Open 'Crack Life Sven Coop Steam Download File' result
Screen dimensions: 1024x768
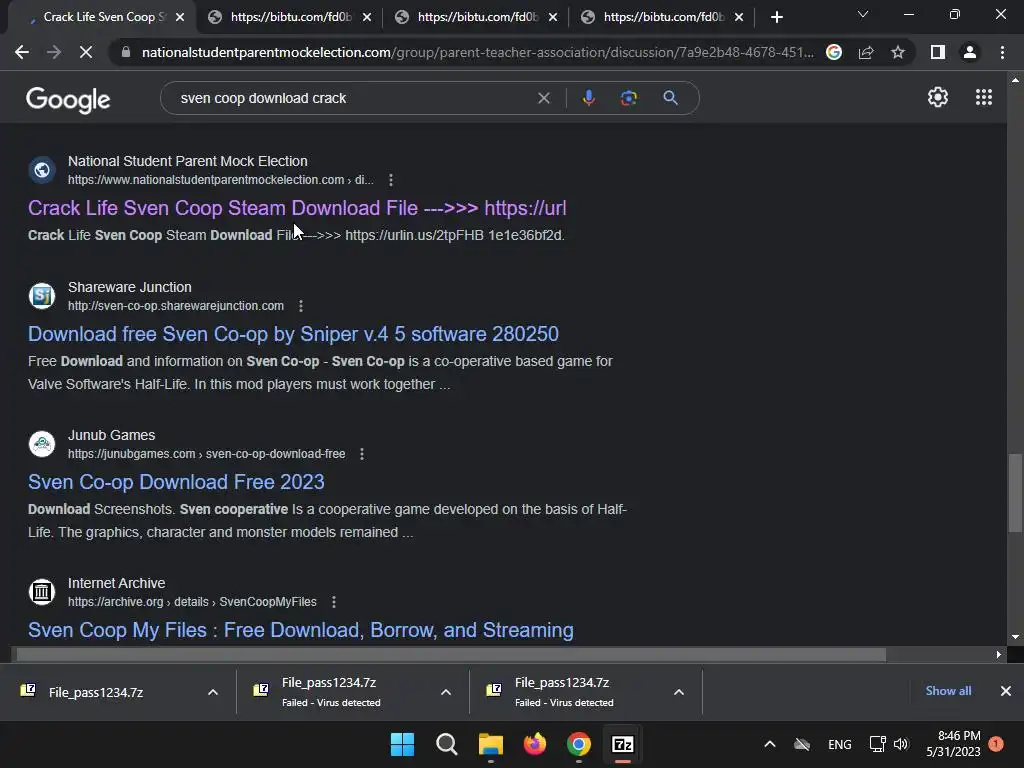297,208
